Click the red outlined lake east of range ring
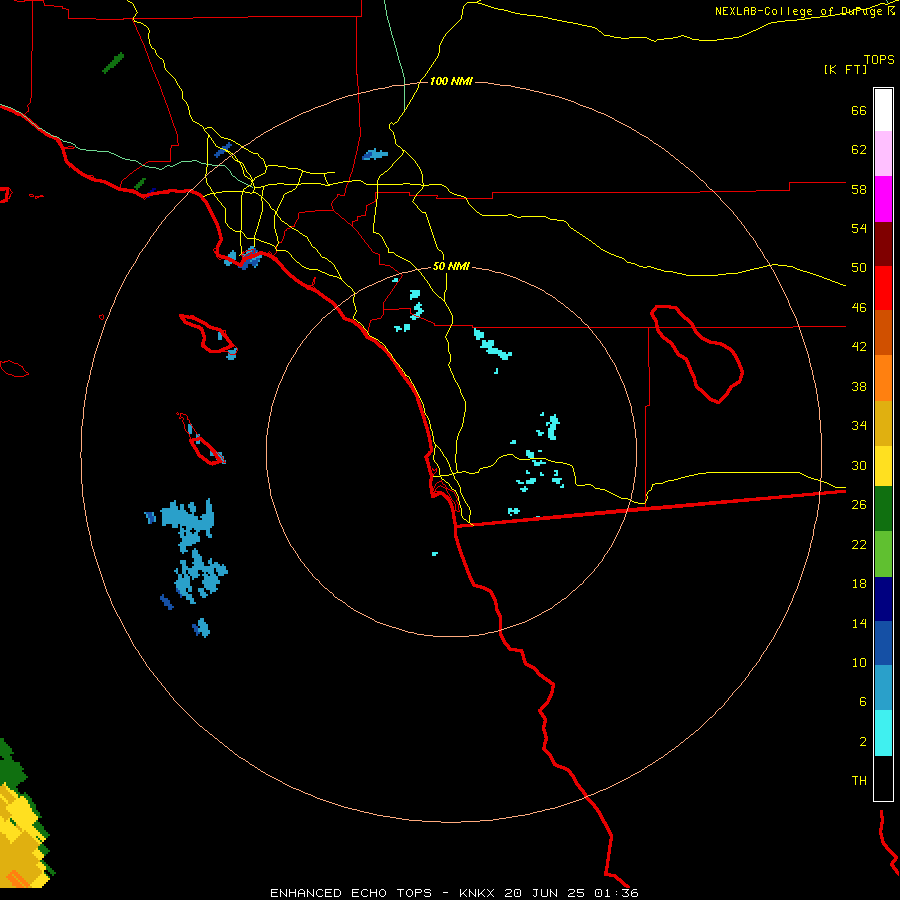Viewport: 900px width, 900px height. 697,354
